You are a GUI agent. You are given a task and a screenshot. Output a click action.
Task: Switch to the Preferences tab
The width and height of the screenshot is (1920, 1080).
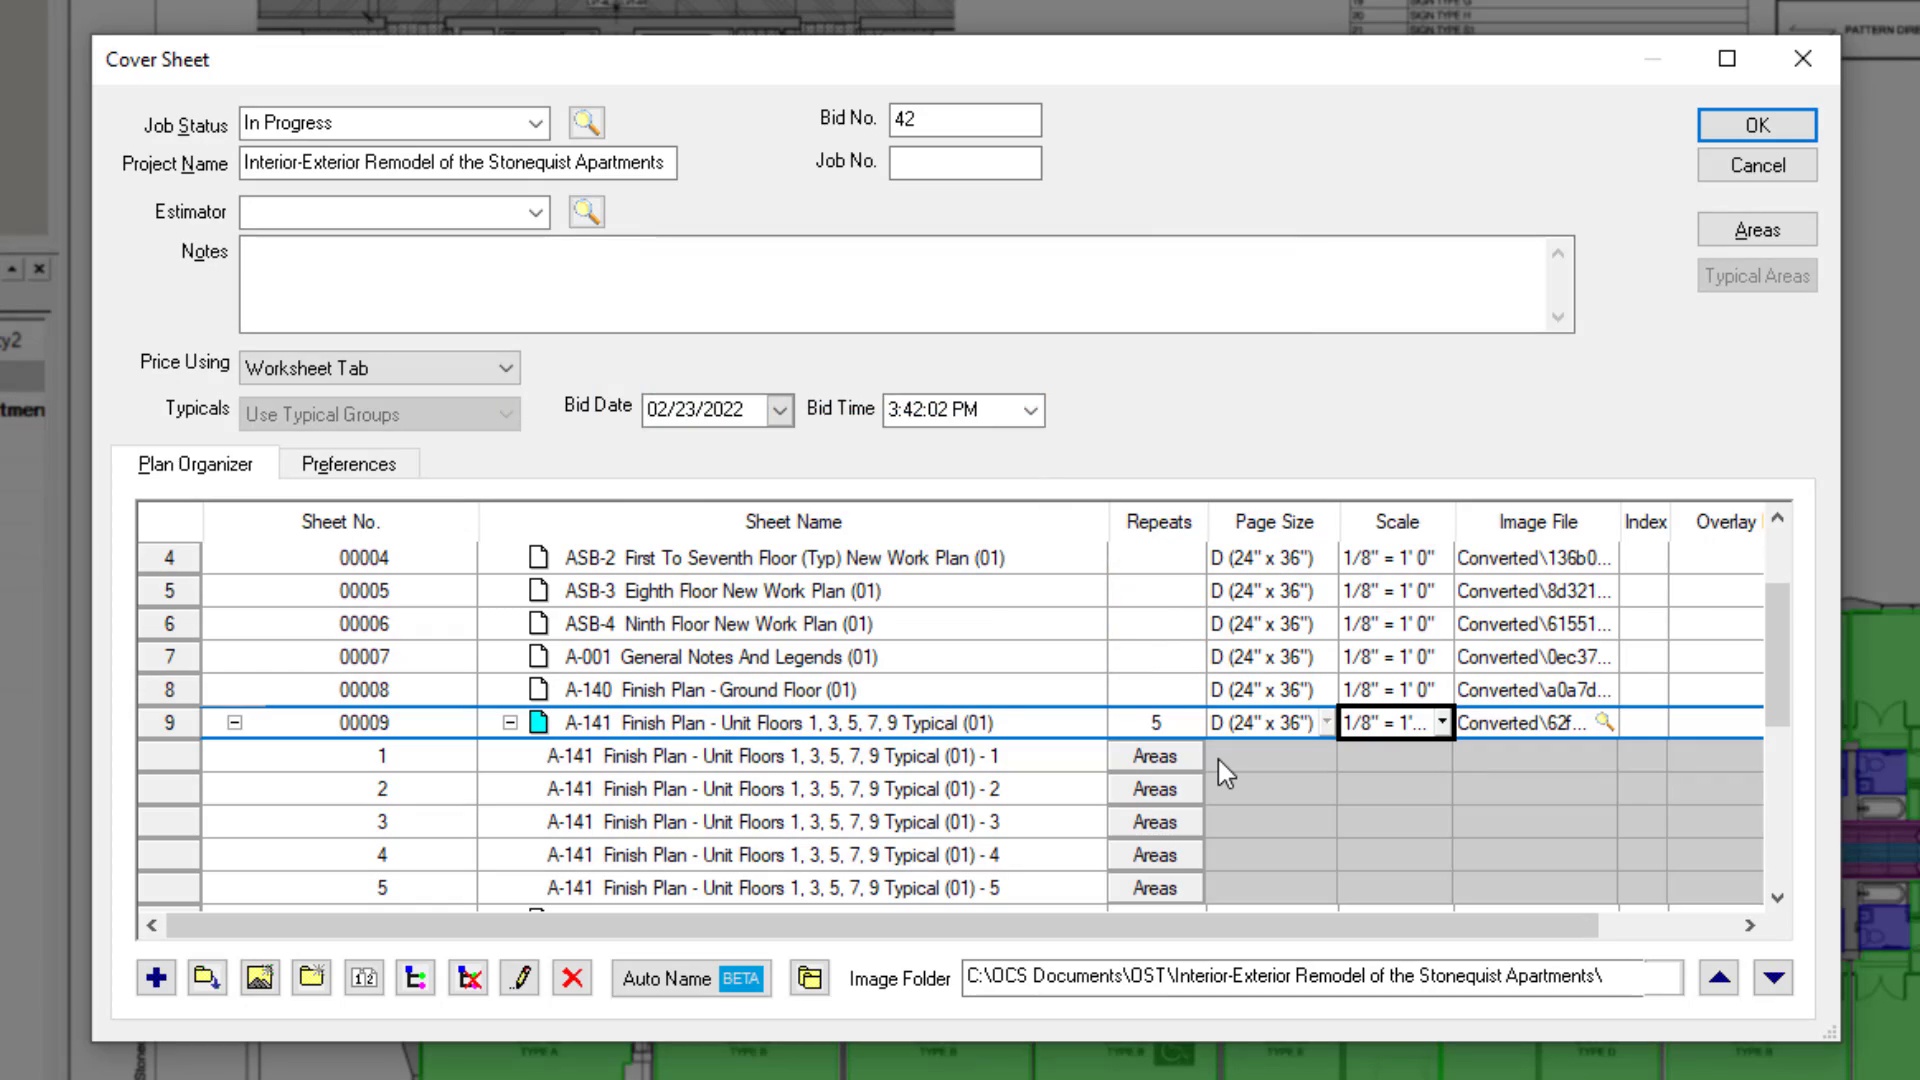[x=348, y=464]
